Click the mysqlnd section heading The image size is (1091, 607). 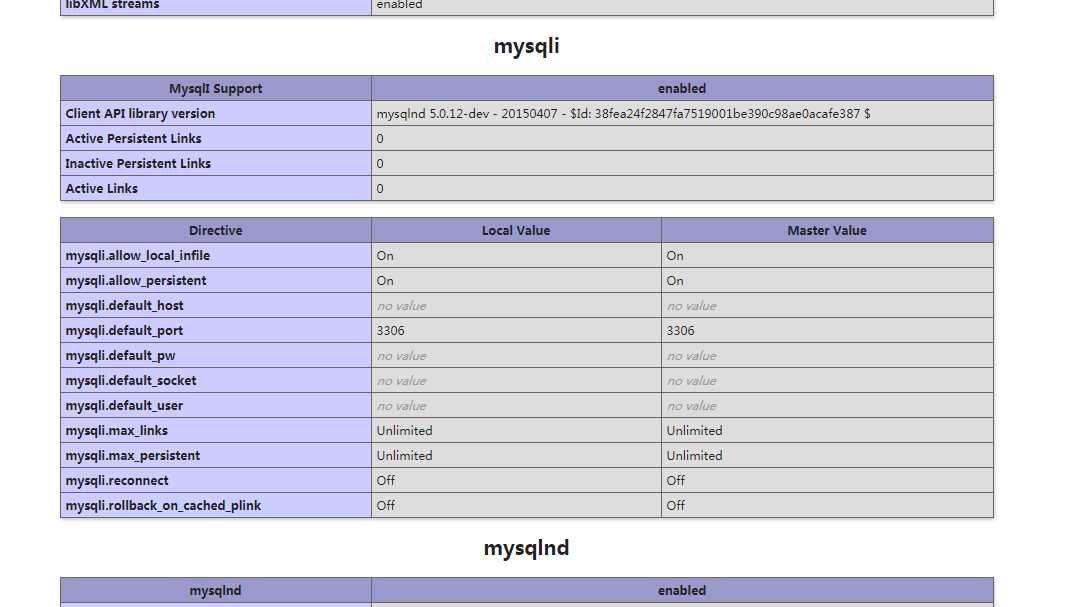pyautogui.click(x=526, y=548)
